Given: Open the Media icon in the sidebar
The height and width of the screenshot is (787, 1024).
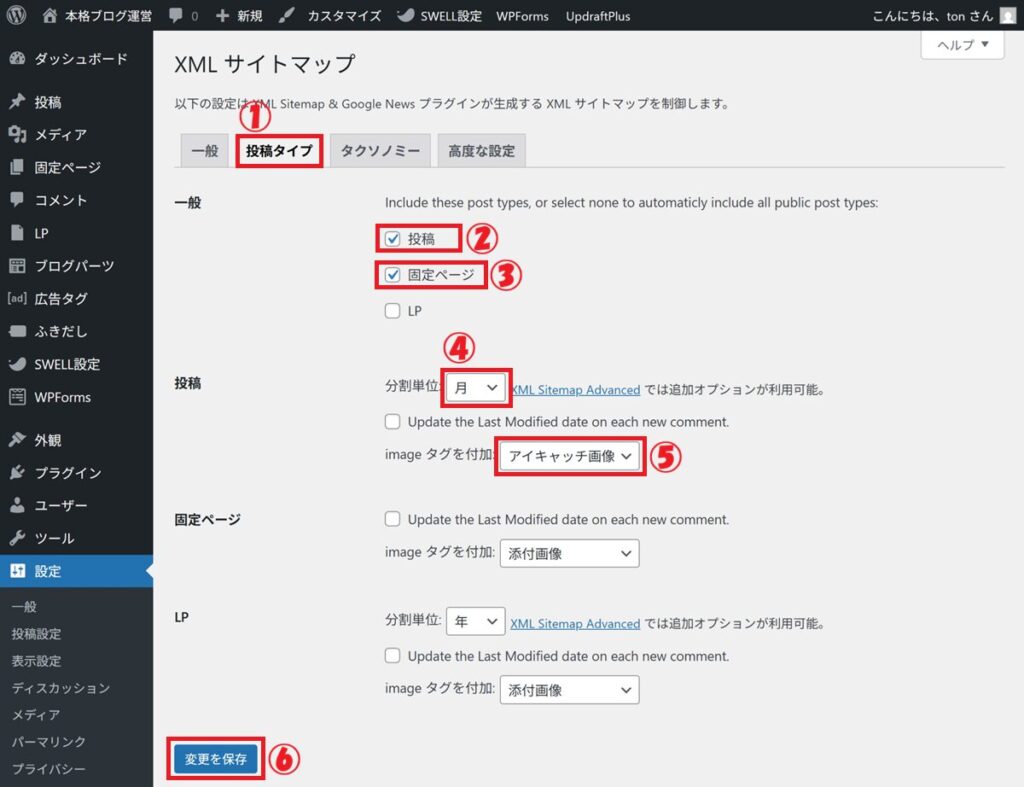Looking at the screenshot, I should (x=17, y=135).
